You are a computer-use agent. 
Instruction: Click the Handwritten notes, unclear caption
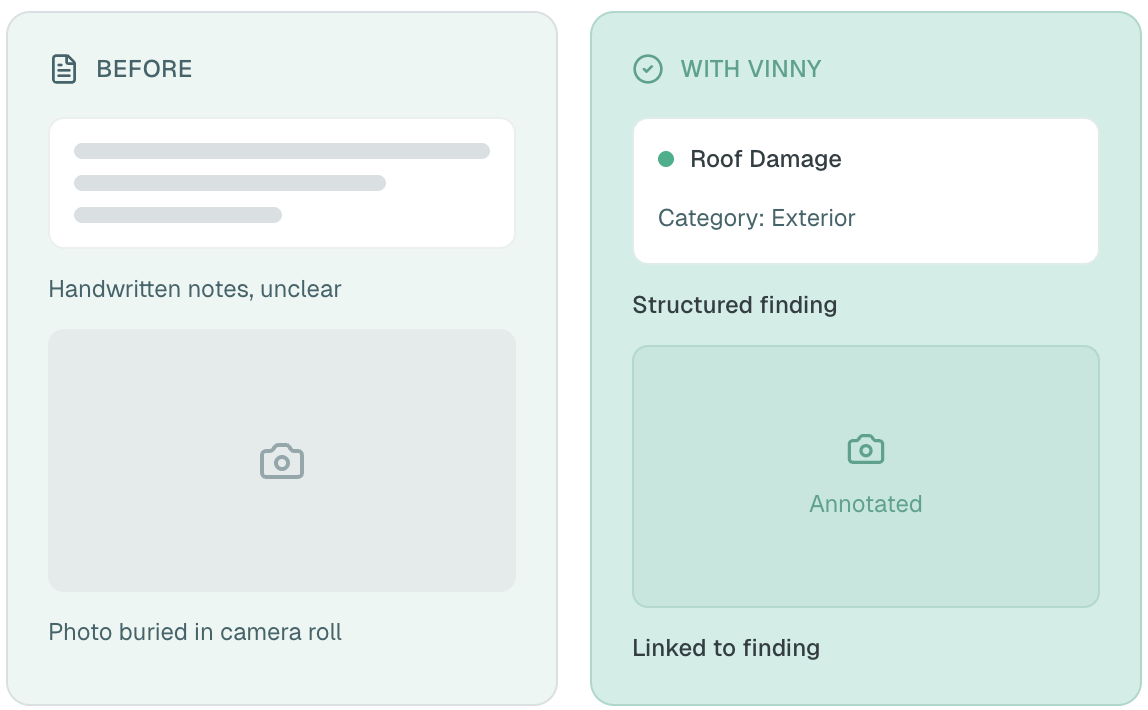(195, 289)
